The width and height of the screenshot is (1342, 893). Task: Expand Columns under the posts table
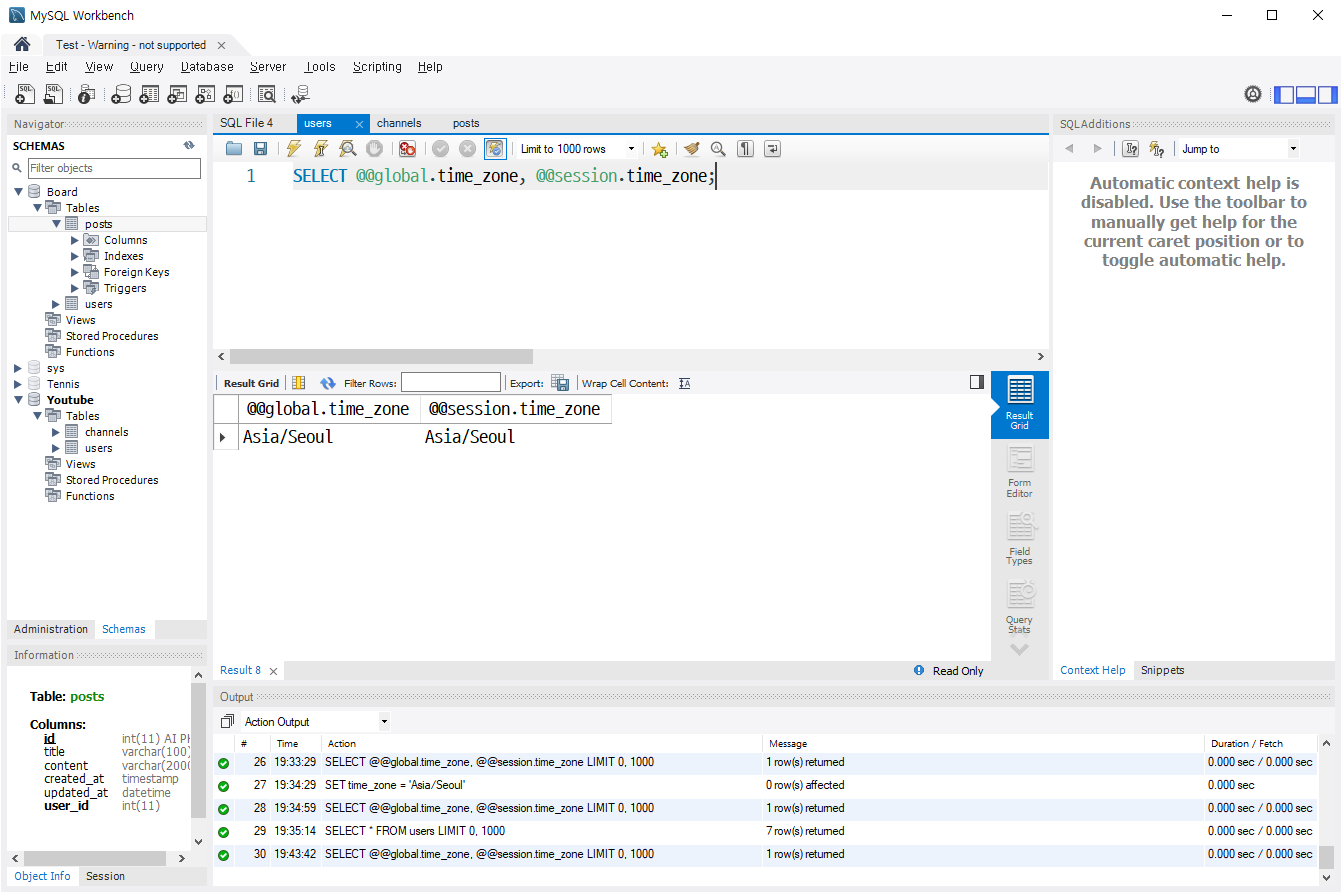[x=75, y=240]
